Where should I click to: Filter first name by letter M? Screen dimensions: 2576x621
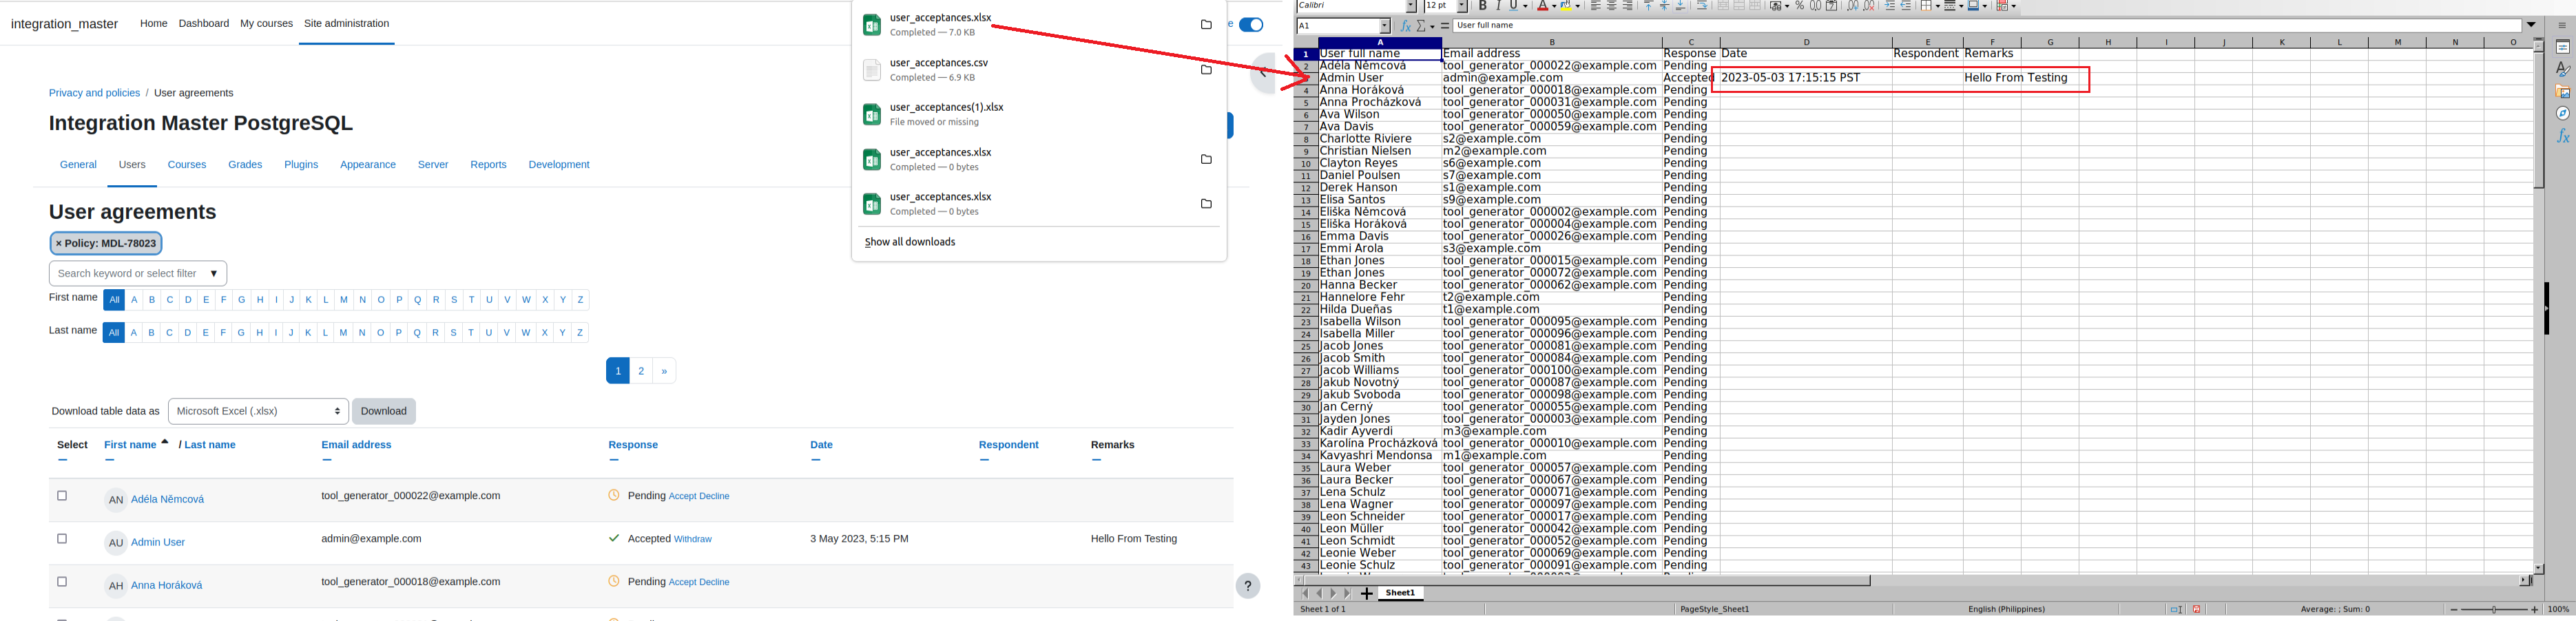coord(344,300)
